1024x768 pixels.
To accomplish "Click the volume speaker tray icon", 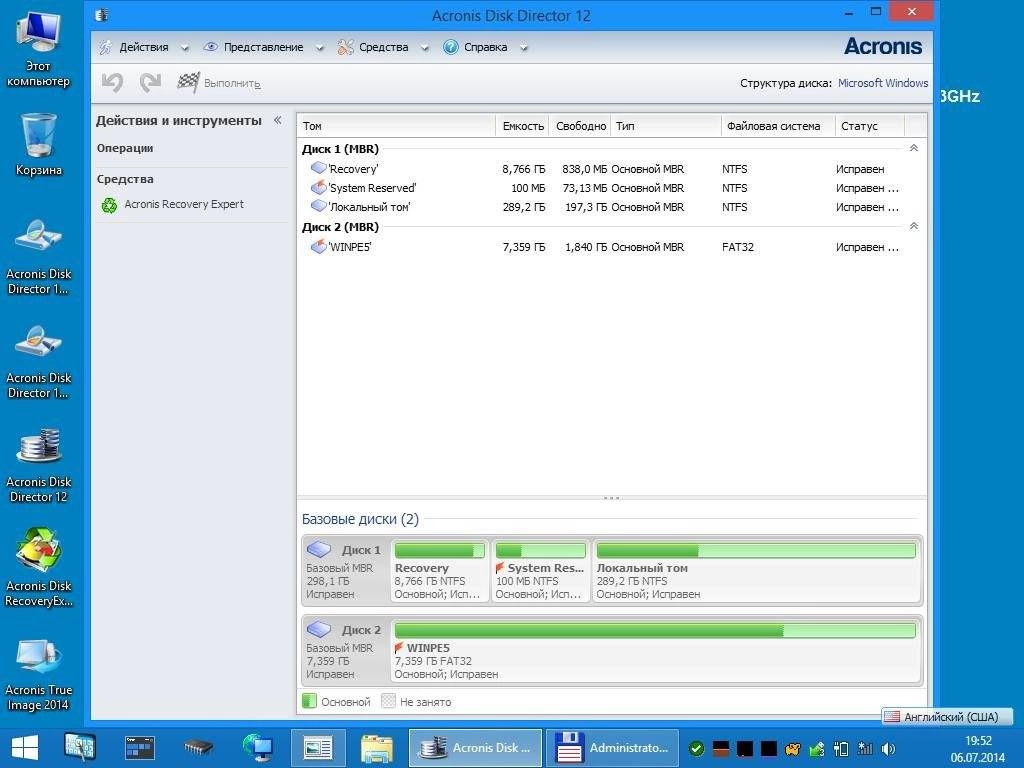I will click(888, 747).
